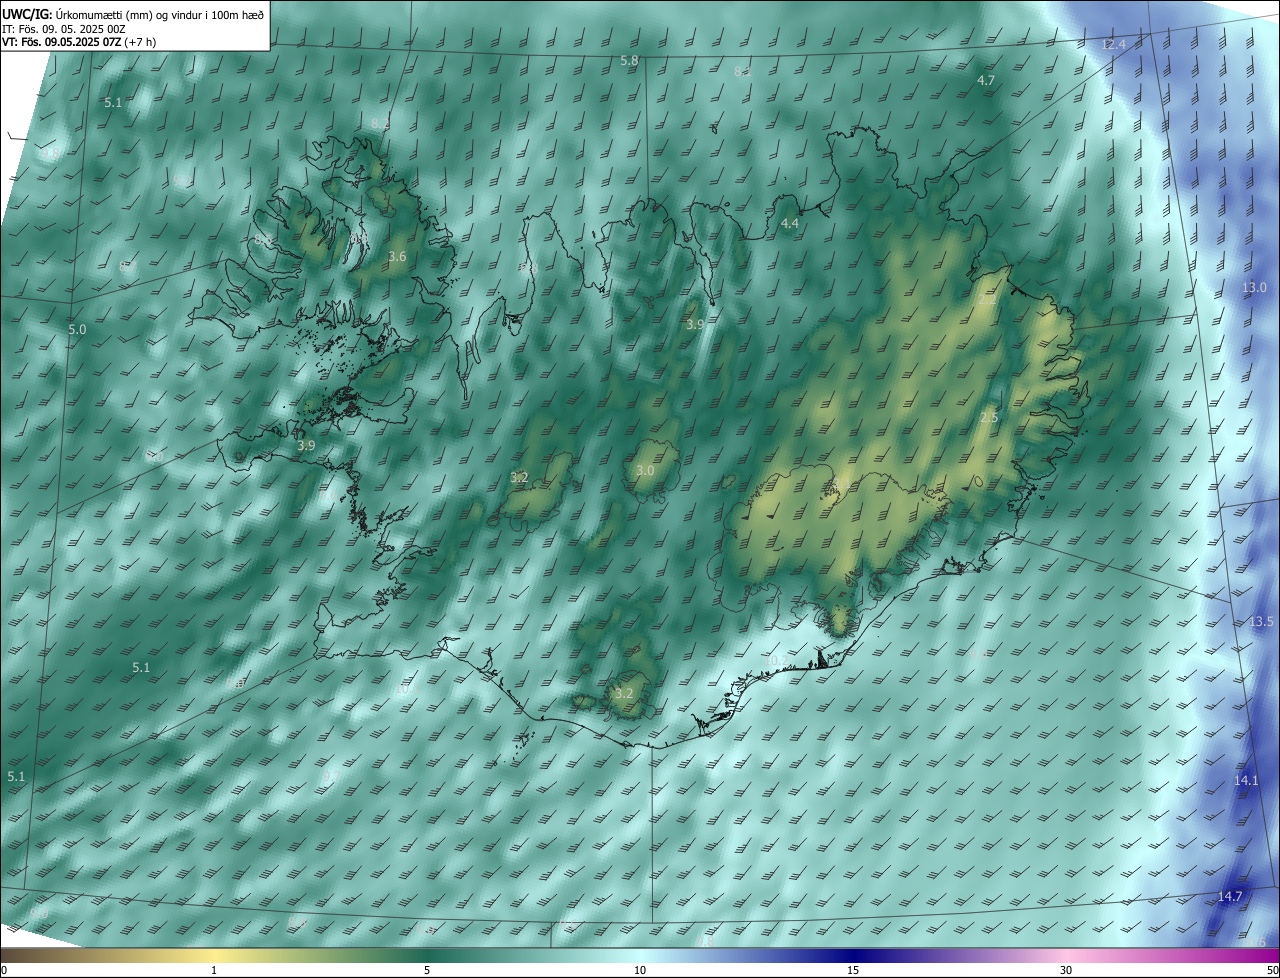This screenshot has height=978, width=1280.
Task: Click the 5.0 value label on the map
Action: pyautogui.click(x=77, y=330)
